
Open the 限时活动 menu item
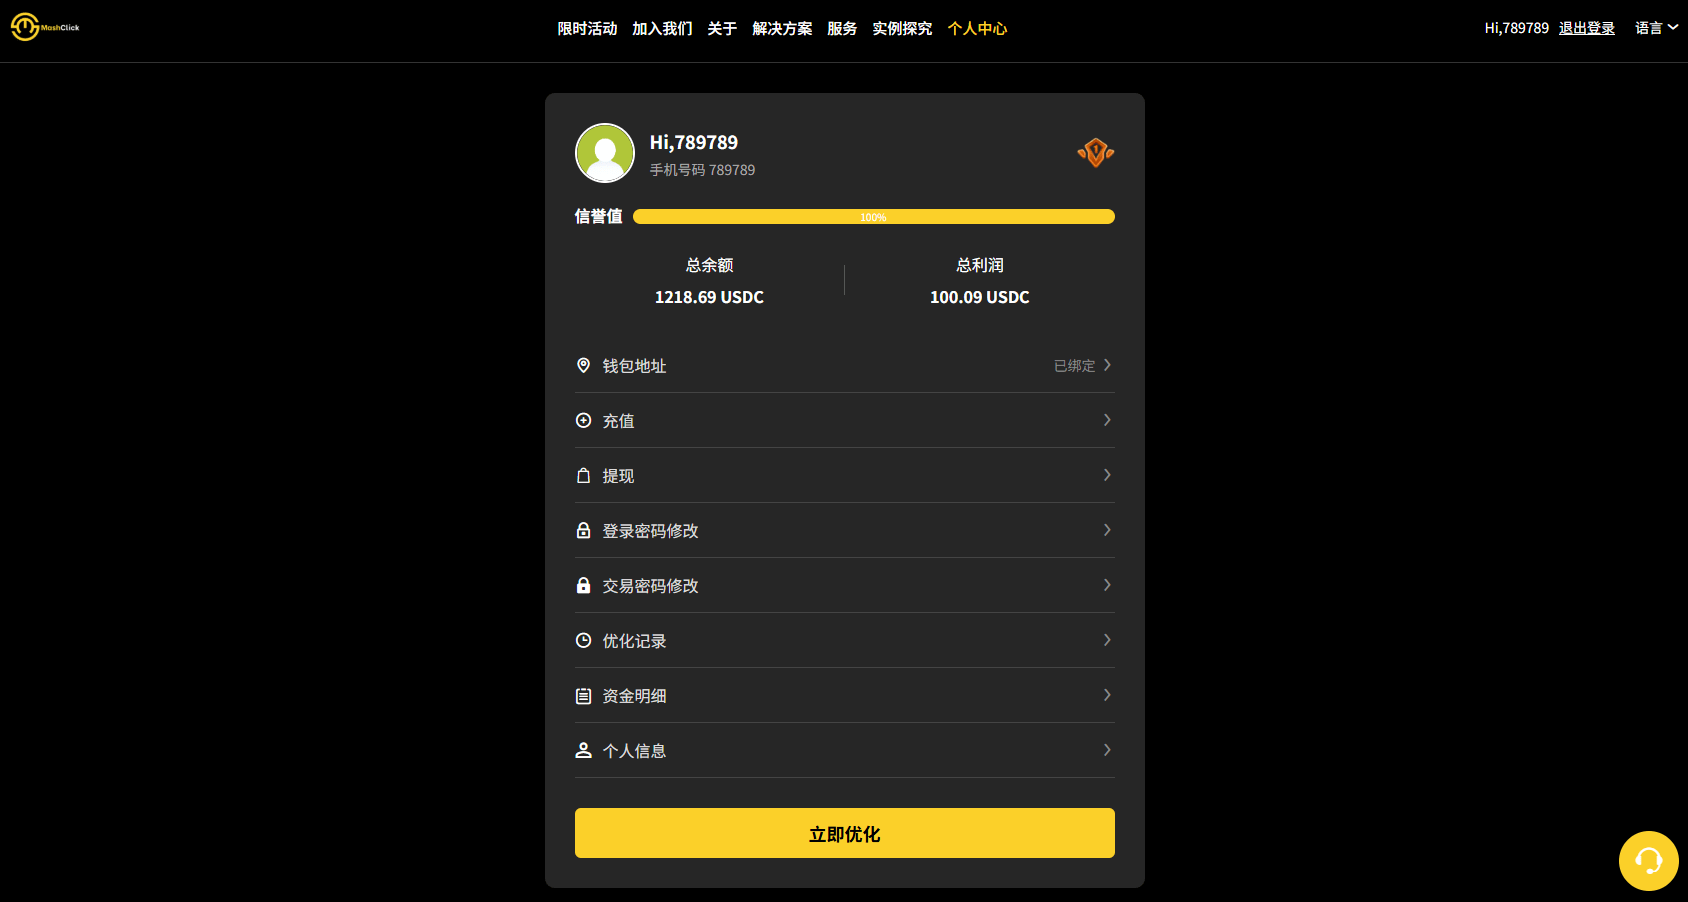(587, 28)
